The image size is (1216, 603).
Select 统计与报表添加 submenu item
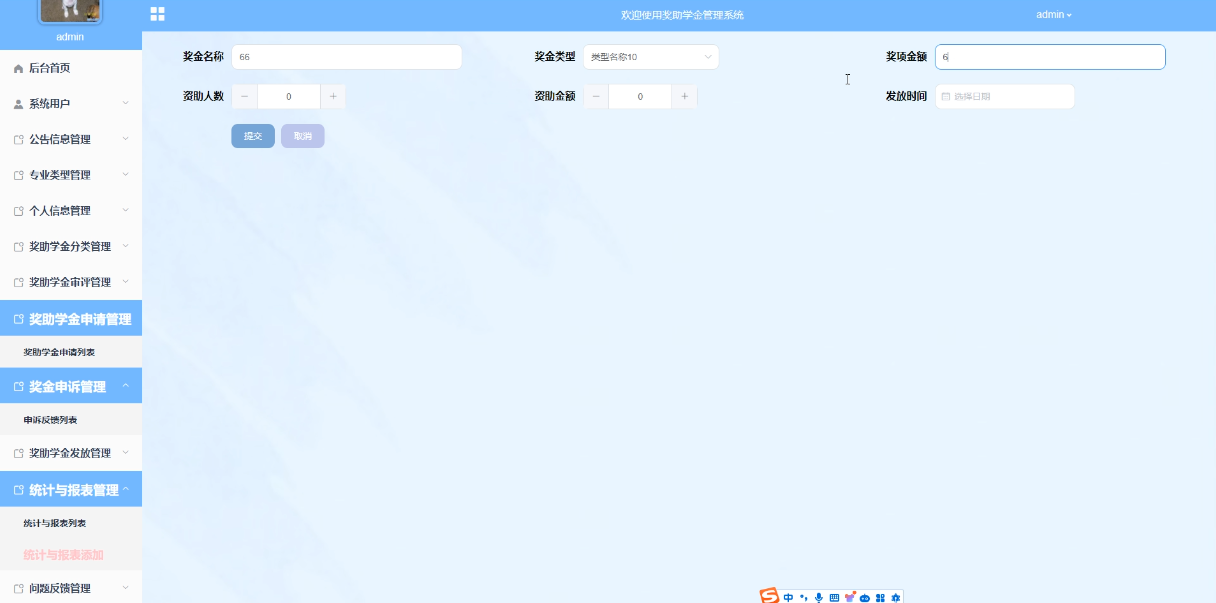coord(71,555)
